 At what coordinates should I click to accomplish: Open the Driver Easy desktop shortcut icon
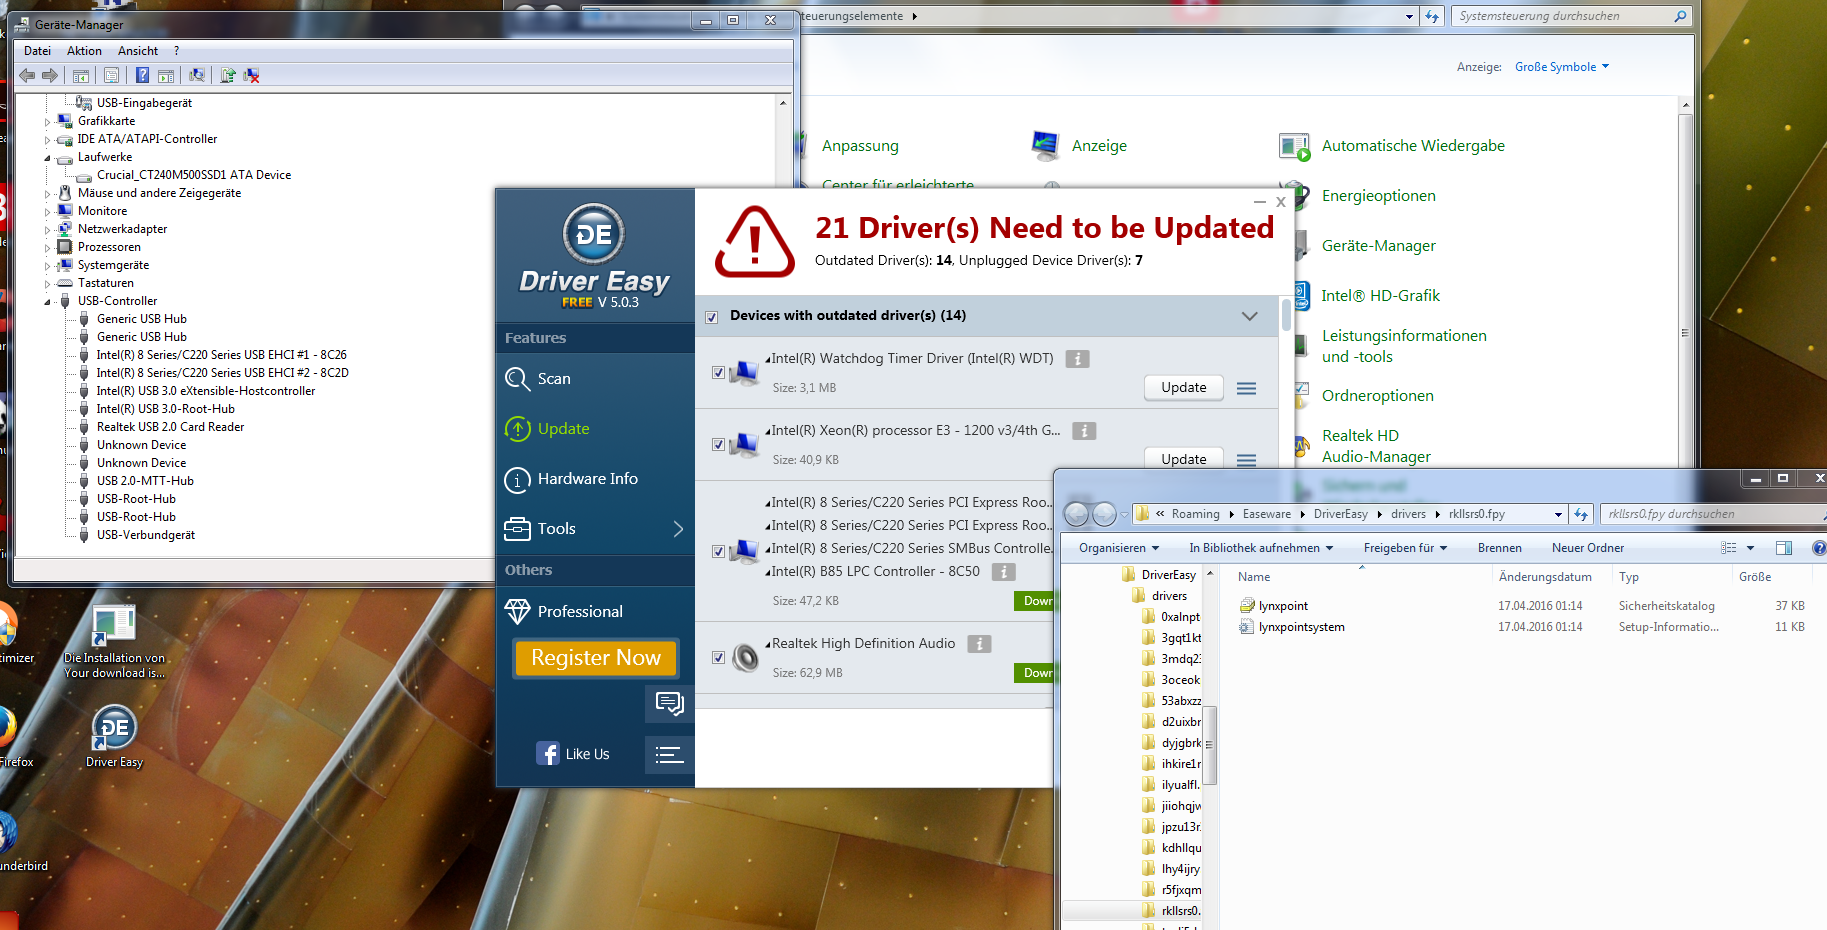(114, 728)
